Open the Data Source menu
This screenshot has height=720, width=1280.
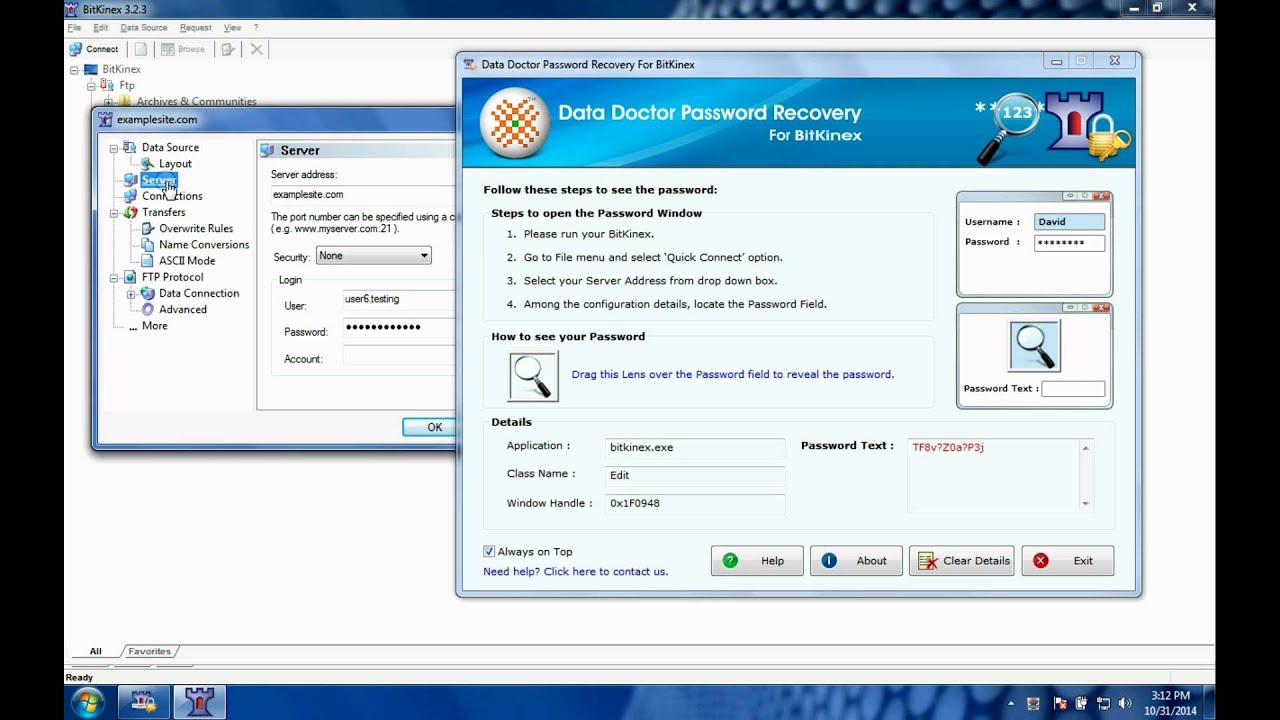click(x=144, y=28)
